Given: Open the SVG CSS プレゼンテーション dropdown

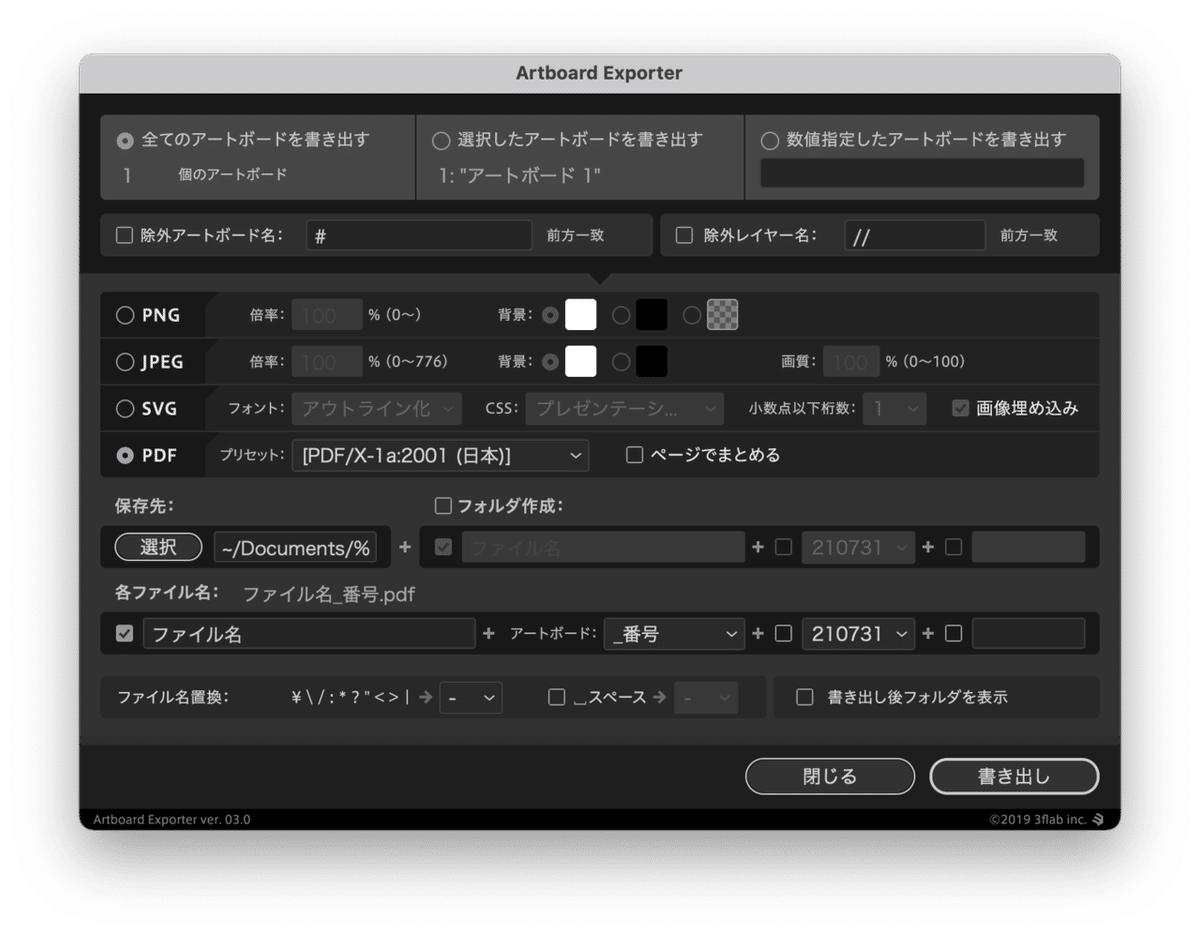Looking at the screenshot, I should [625, 408].
